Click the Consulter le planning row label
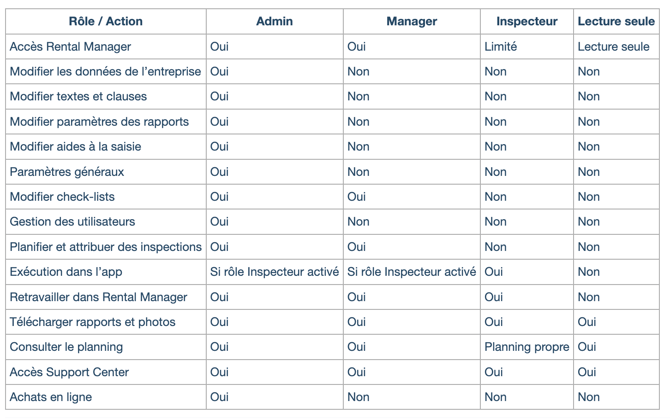The width and height of the screenshot is (670, 419). point(66,347)
